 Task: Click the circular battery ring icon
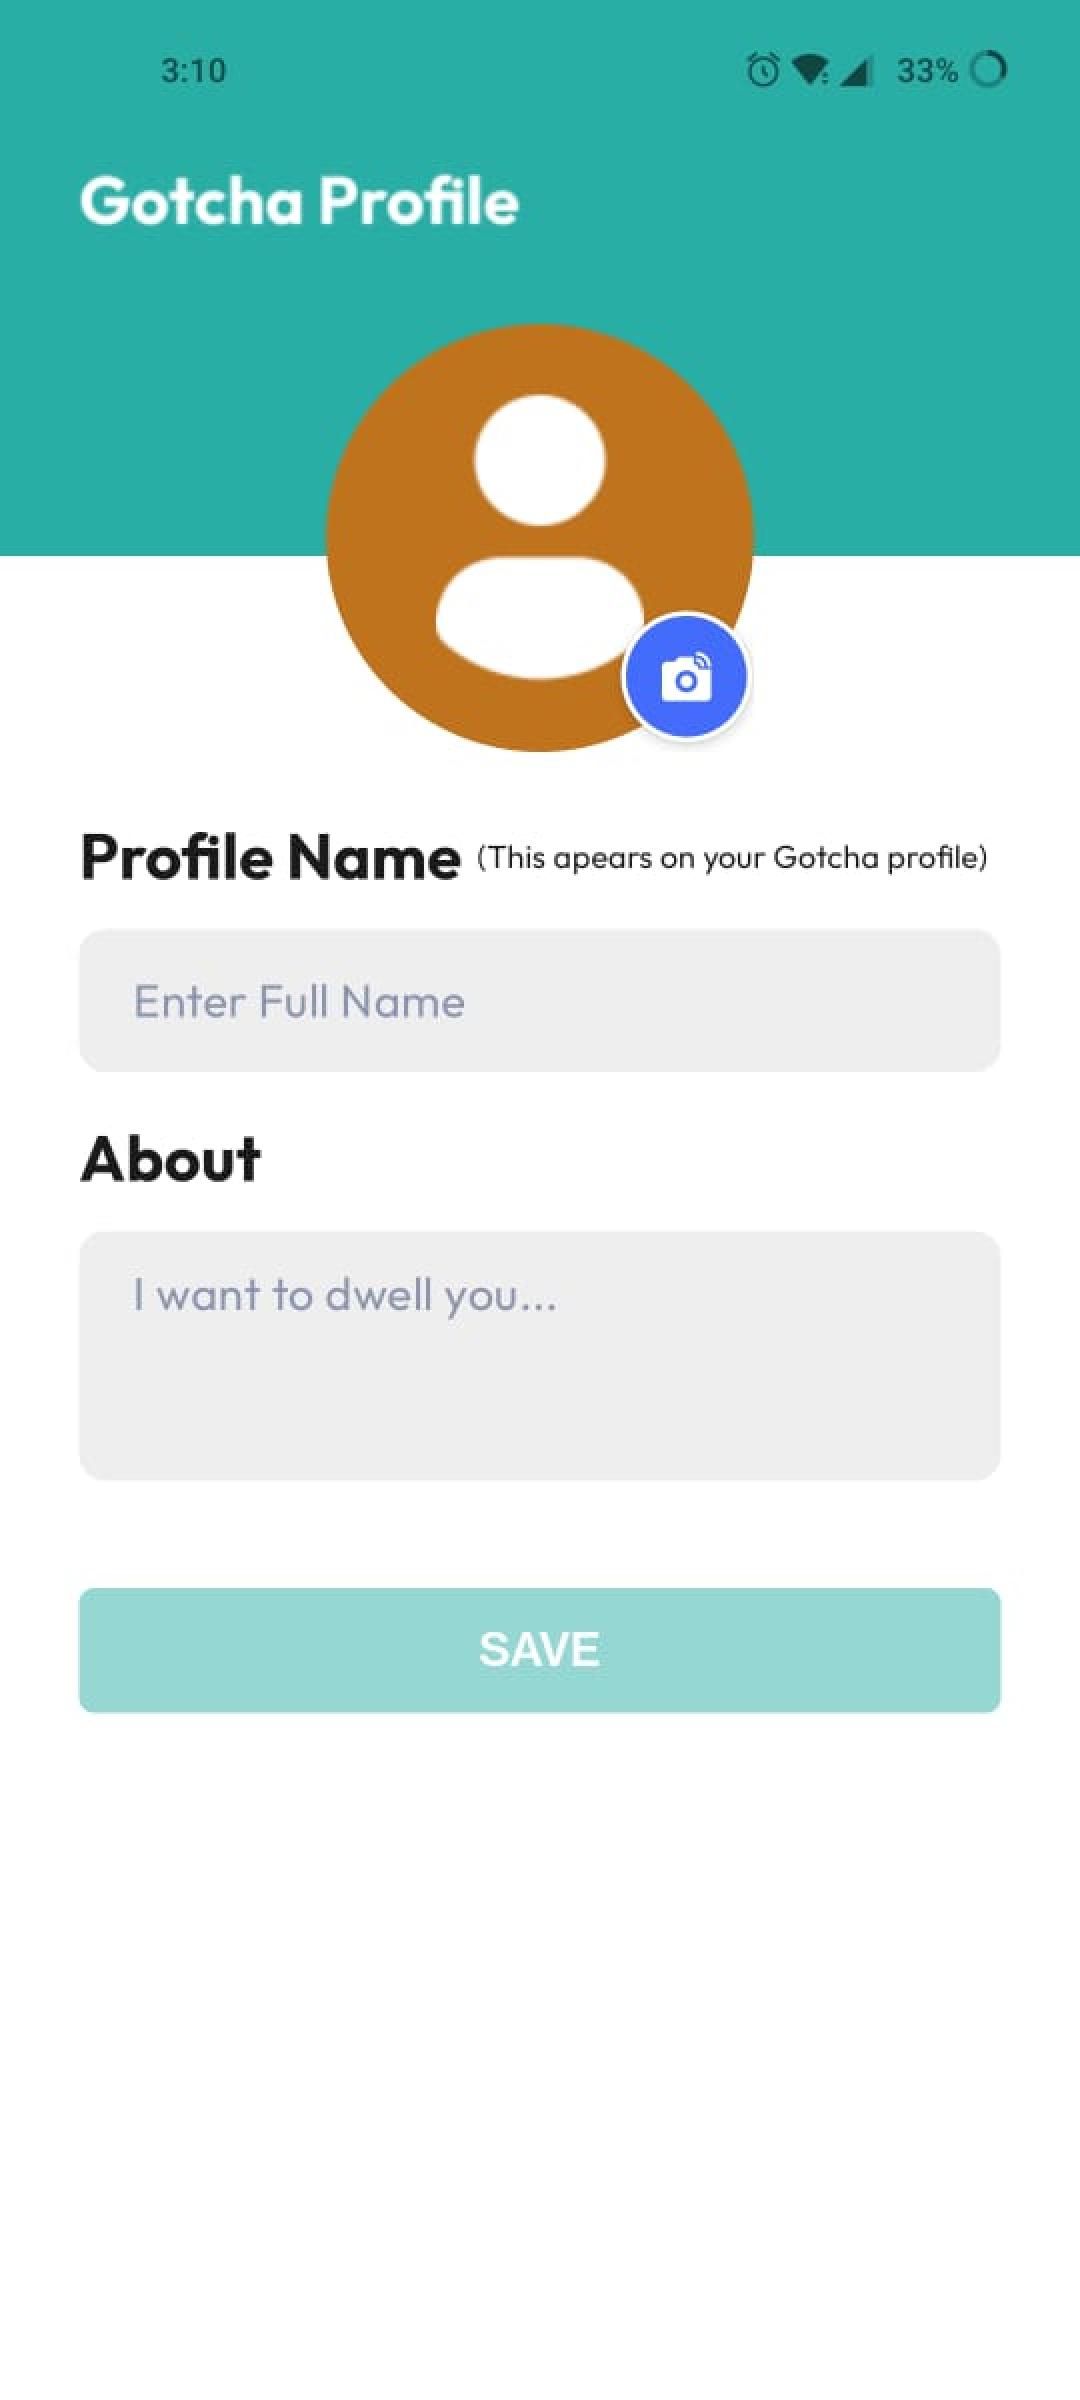click(988, 69)
